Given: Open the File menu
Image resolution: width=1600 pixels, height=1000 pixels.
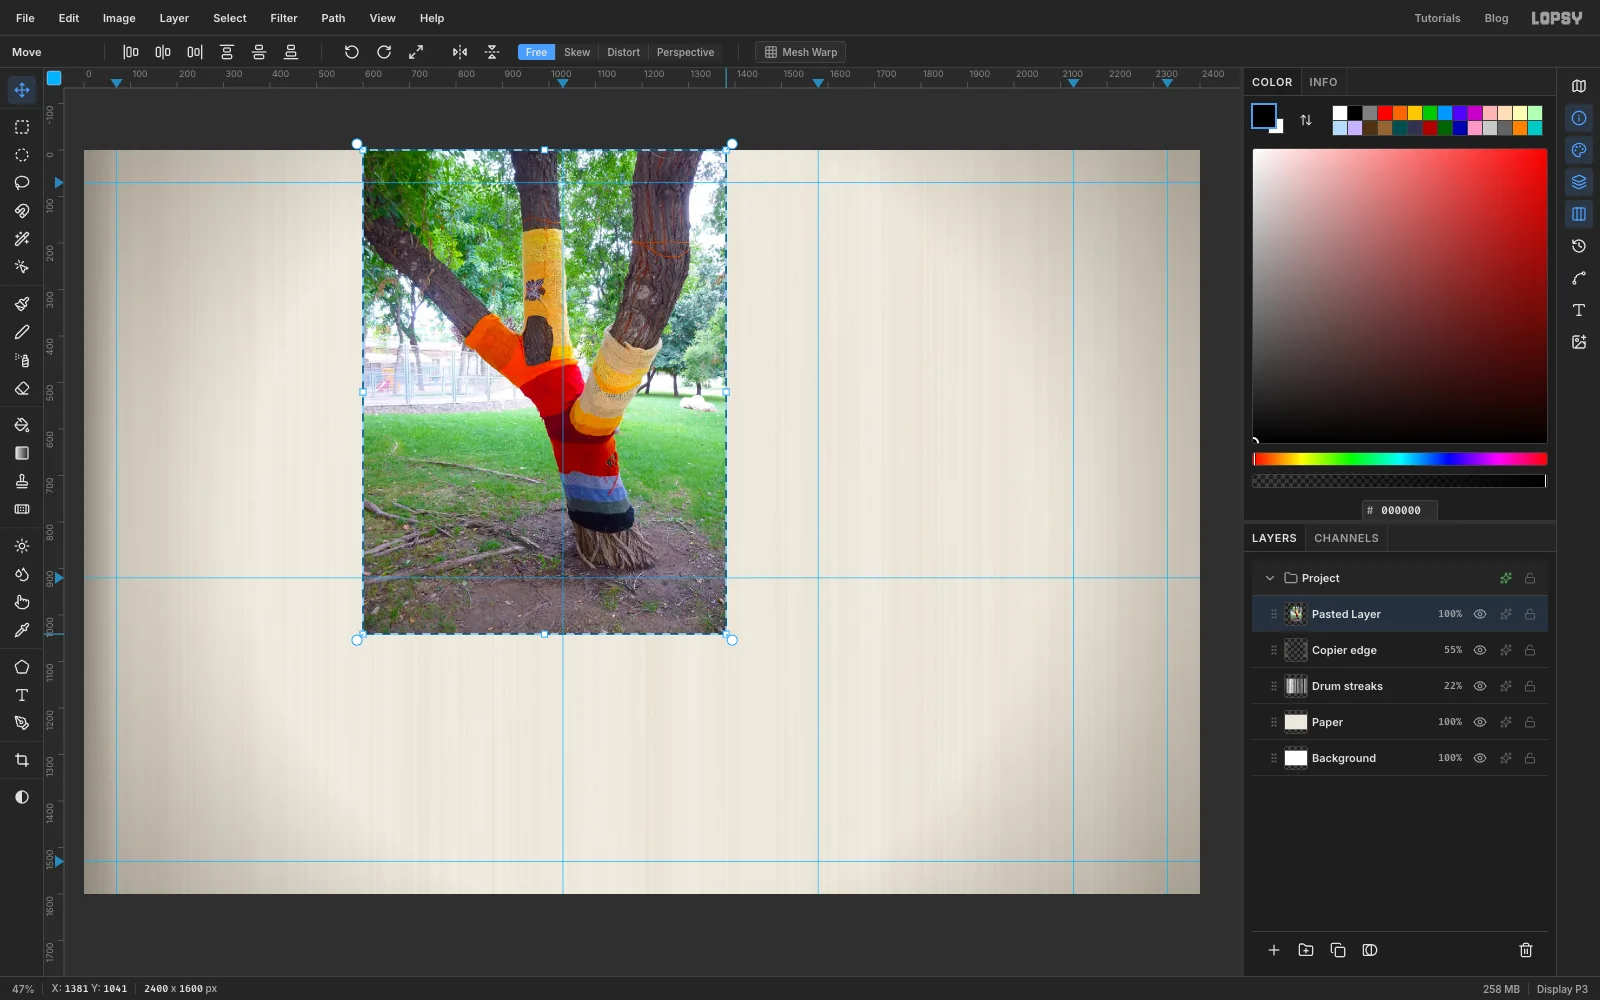Looking at the screenshot, I should coord(25,18).
